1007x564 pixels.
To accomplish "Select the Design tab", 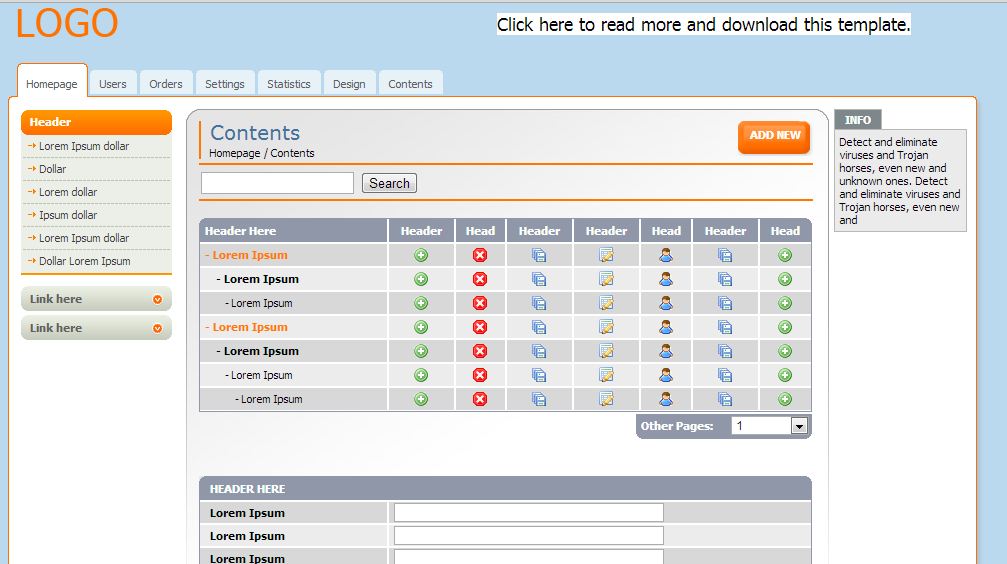I will 349,84.
